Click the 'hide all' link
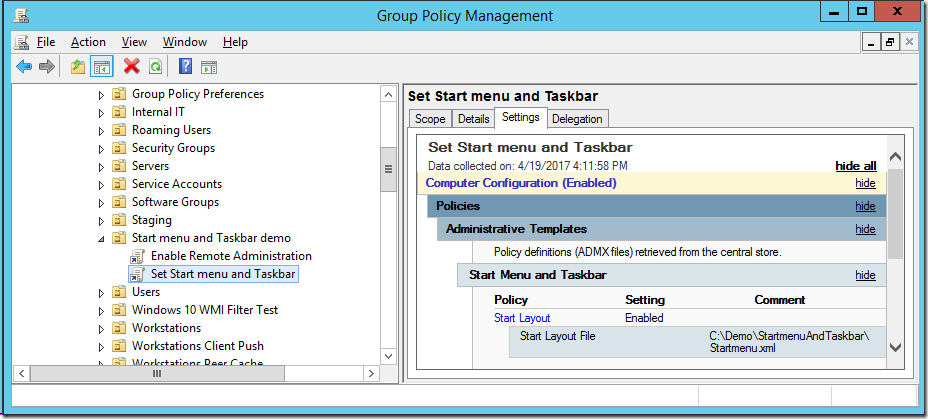This screenshot has width=928, height=419. (x=855, y=166)
